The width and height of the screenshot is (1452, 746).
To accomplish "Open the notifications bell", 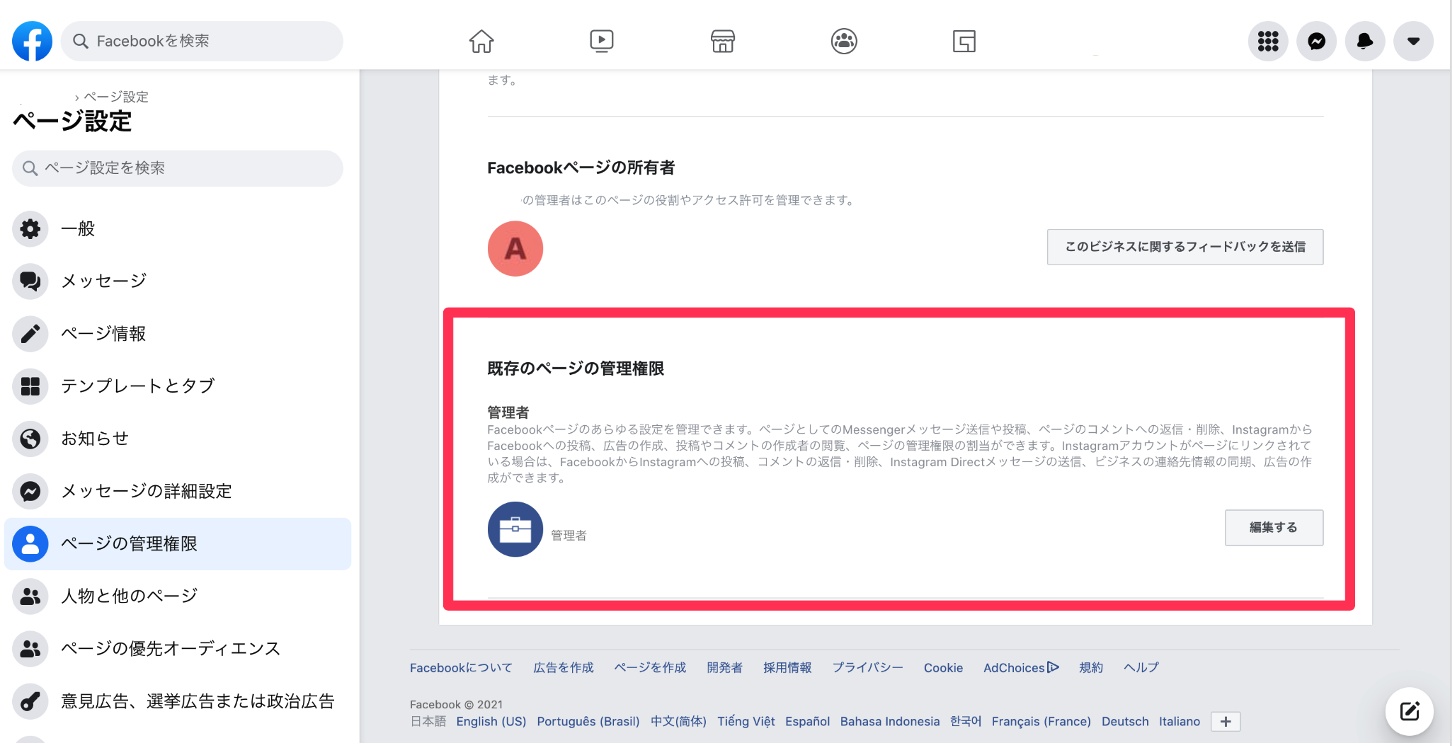I will tap(1365, 41).
